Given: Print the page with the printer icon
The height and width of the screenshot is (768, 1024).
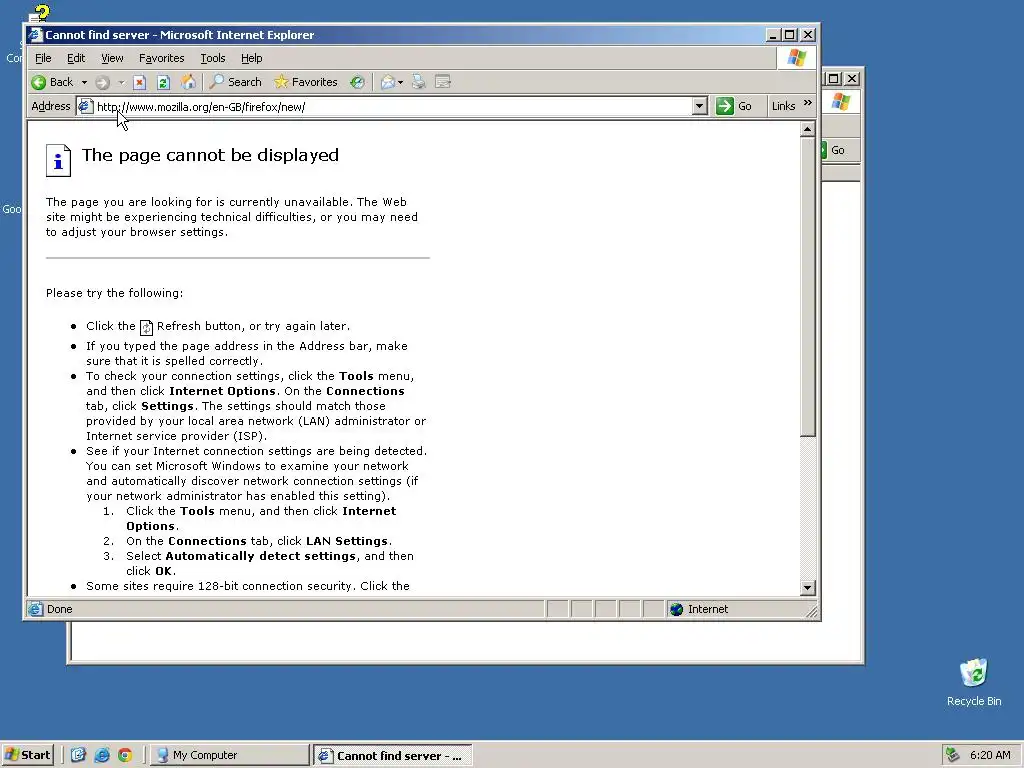Looking at the screenshot, I should [x=419, y=82].
